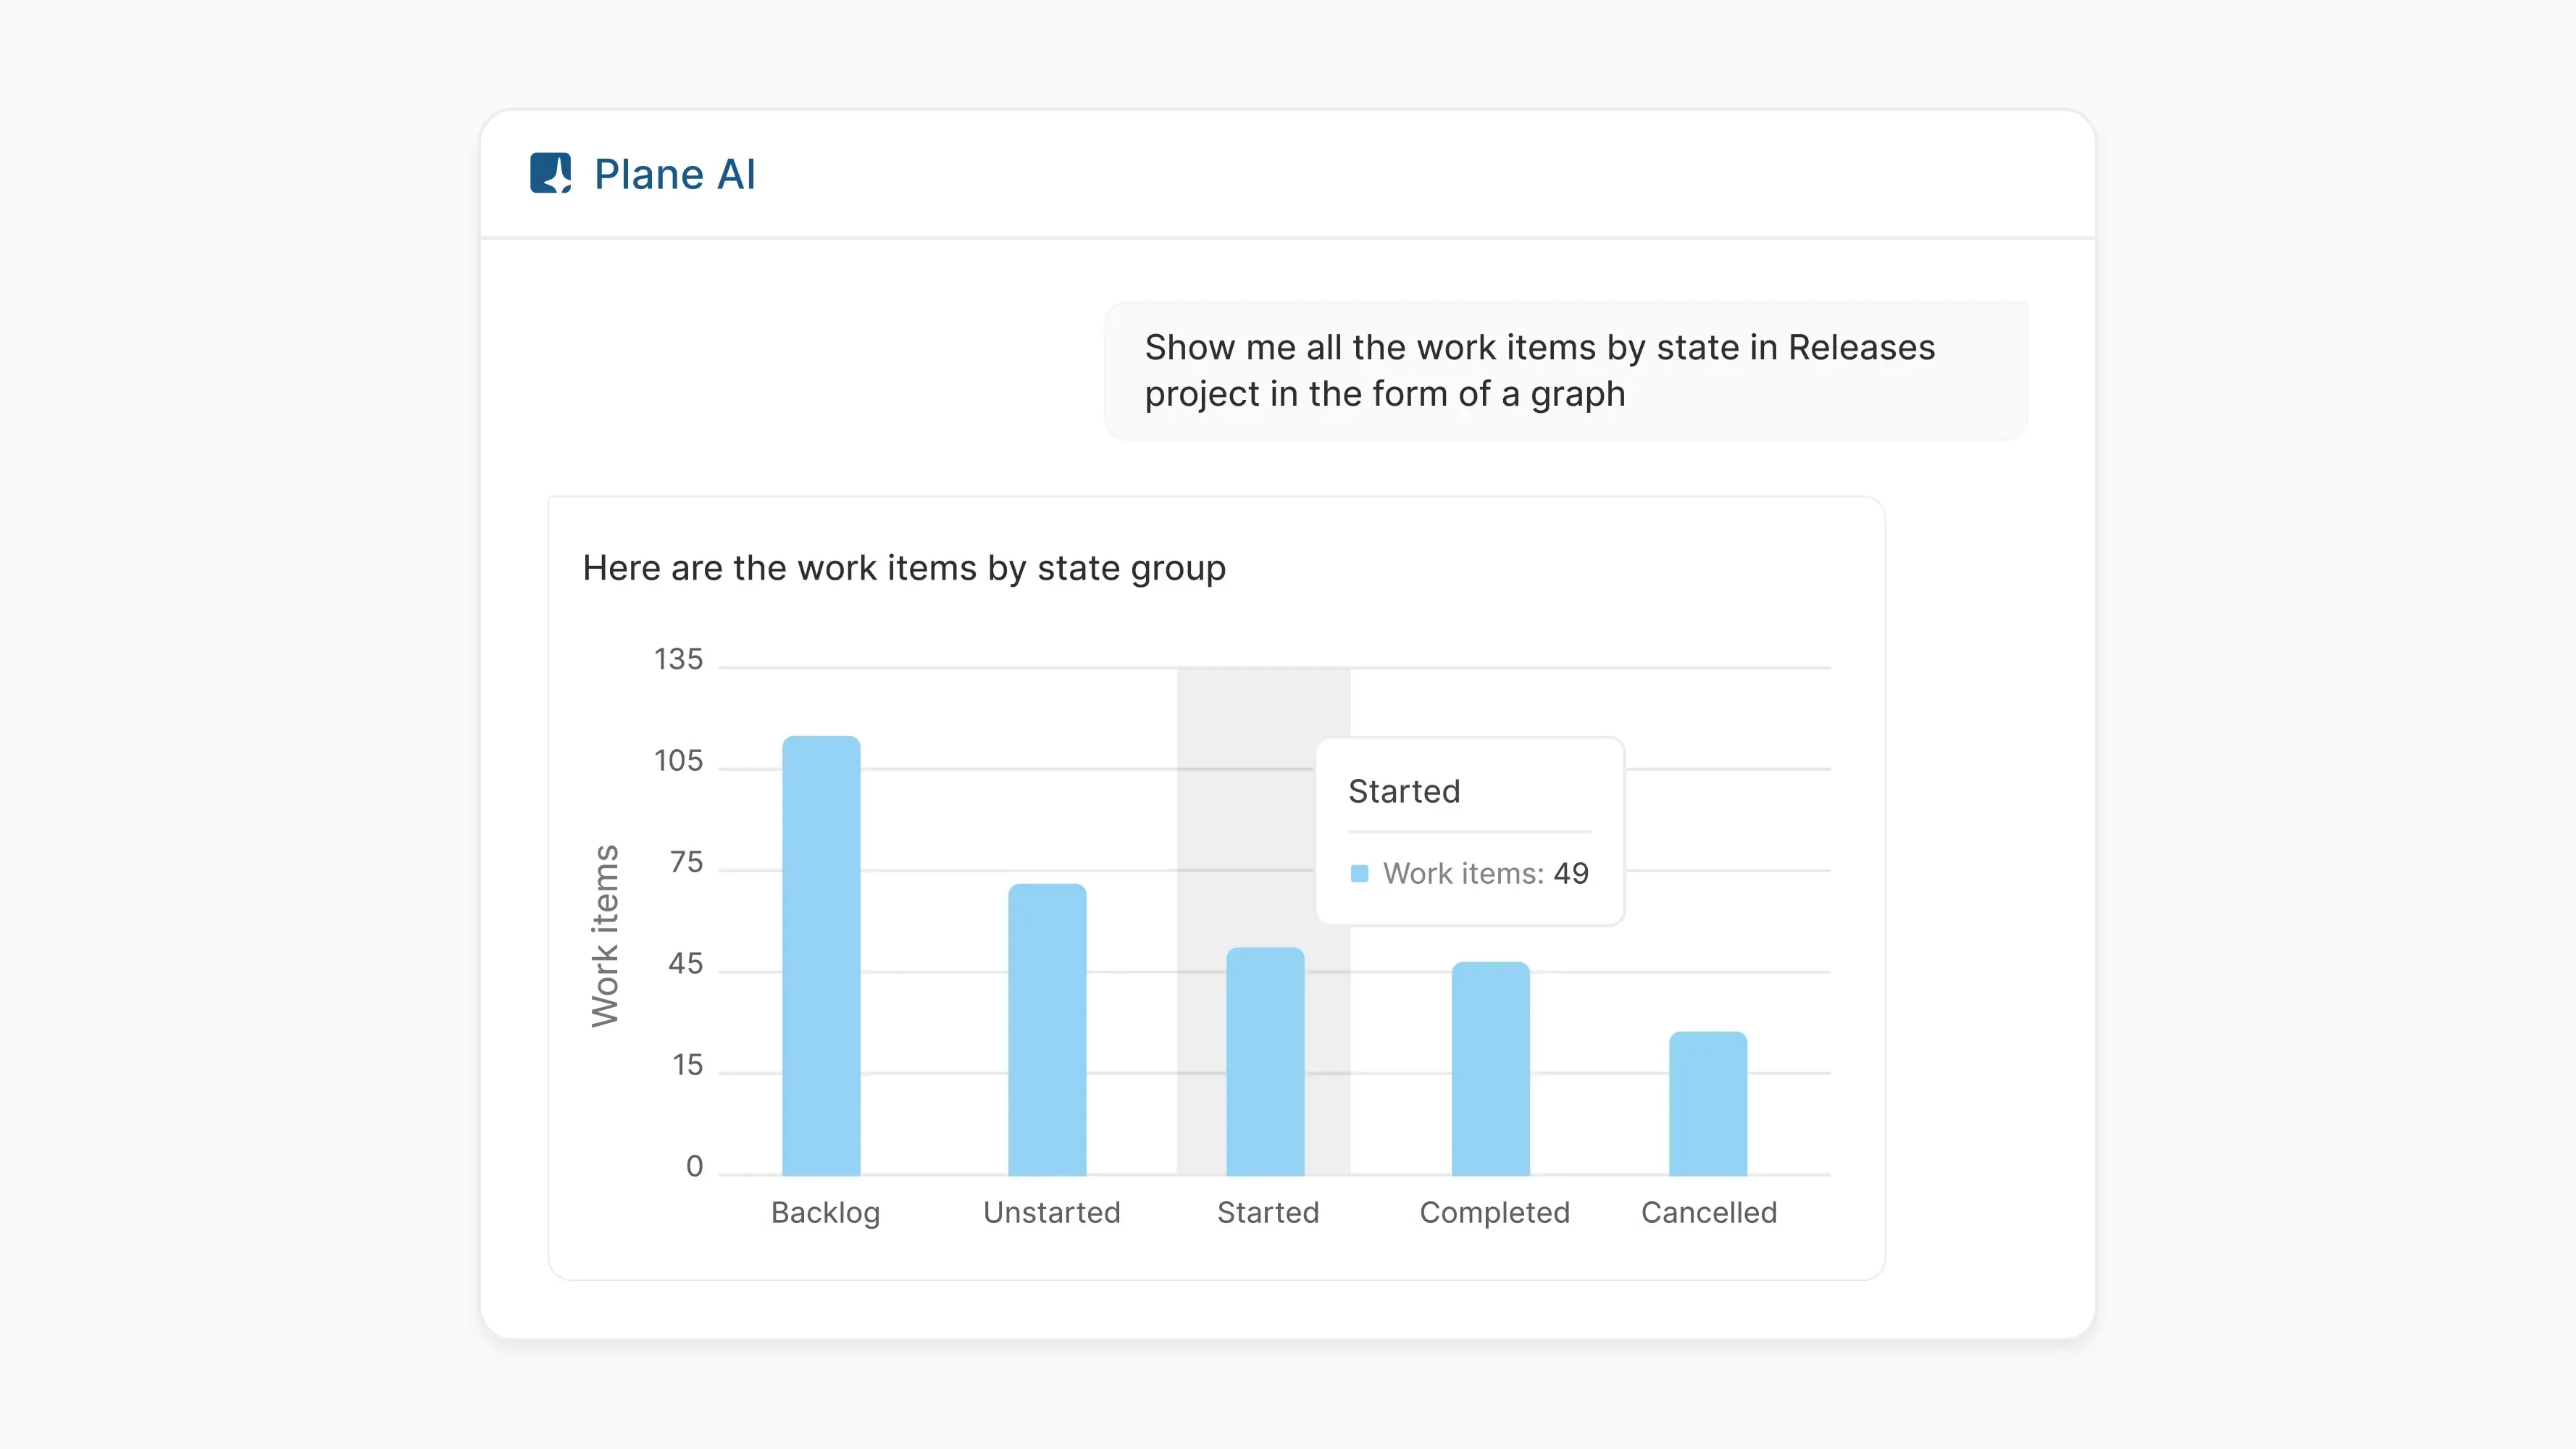This screenshot has width=2576, height=1449.
Task: Click the Completed x-axis label
Action: [x=1495, y=1213]
